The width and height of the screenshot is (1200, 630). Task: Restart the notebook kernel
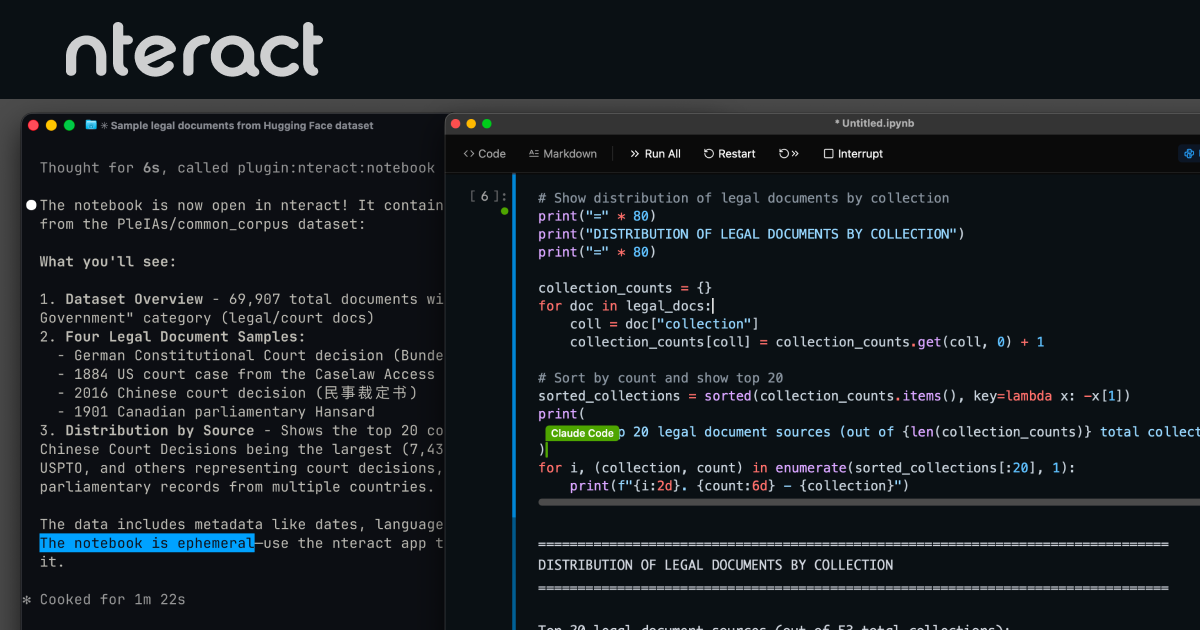(729, 154)
